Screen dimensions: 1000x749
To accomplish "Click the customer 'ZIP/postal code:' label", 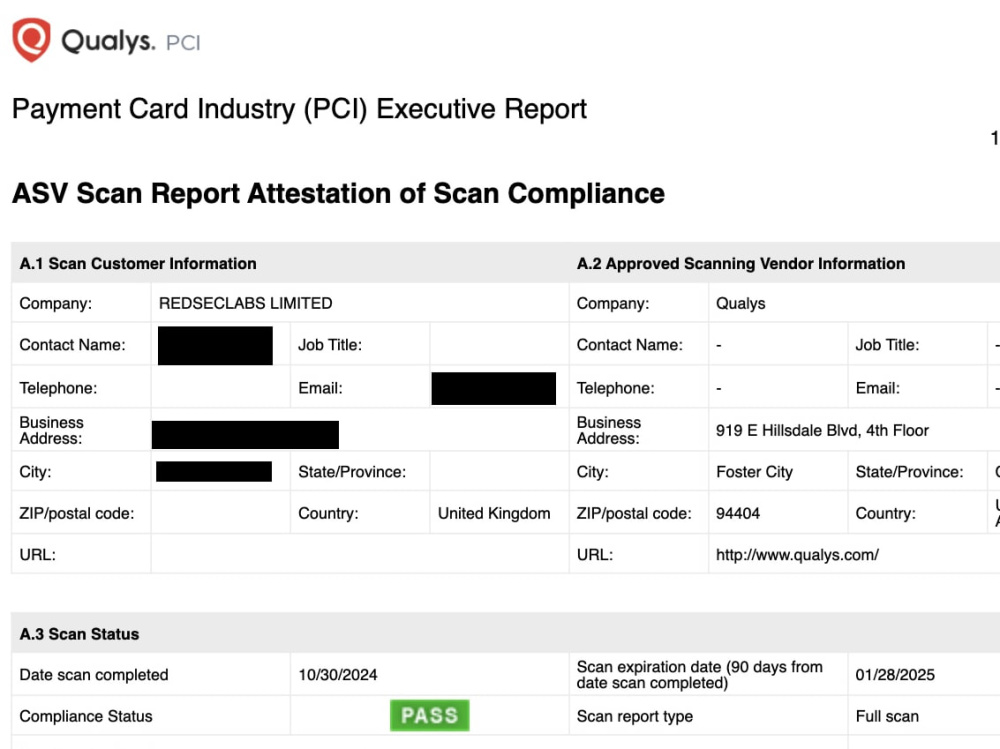I will click(77, 514).
